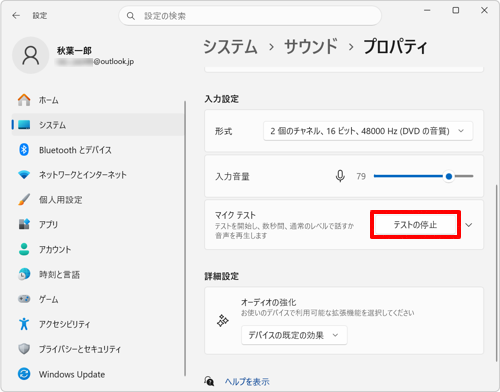The height and width of the screenshot is (392, 500).
Task: Click ヘルプを表示 link
Action: click(x=247, y=381)
